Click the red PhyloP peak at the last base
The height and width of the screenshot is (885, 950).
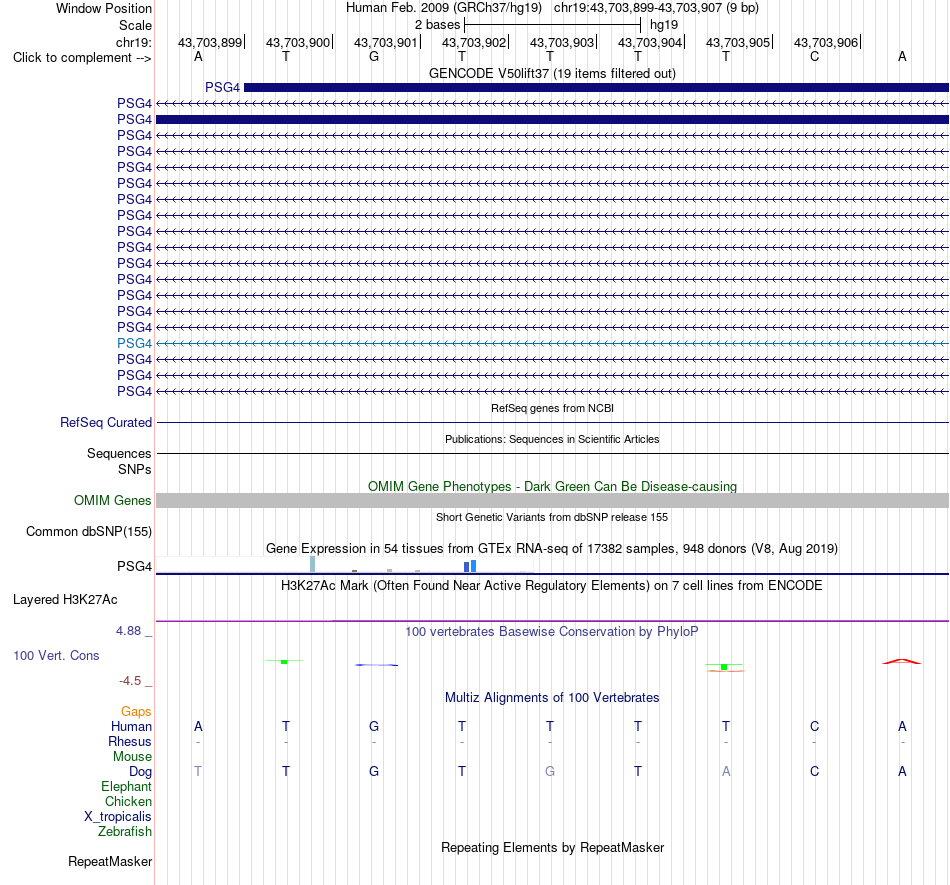902,661
